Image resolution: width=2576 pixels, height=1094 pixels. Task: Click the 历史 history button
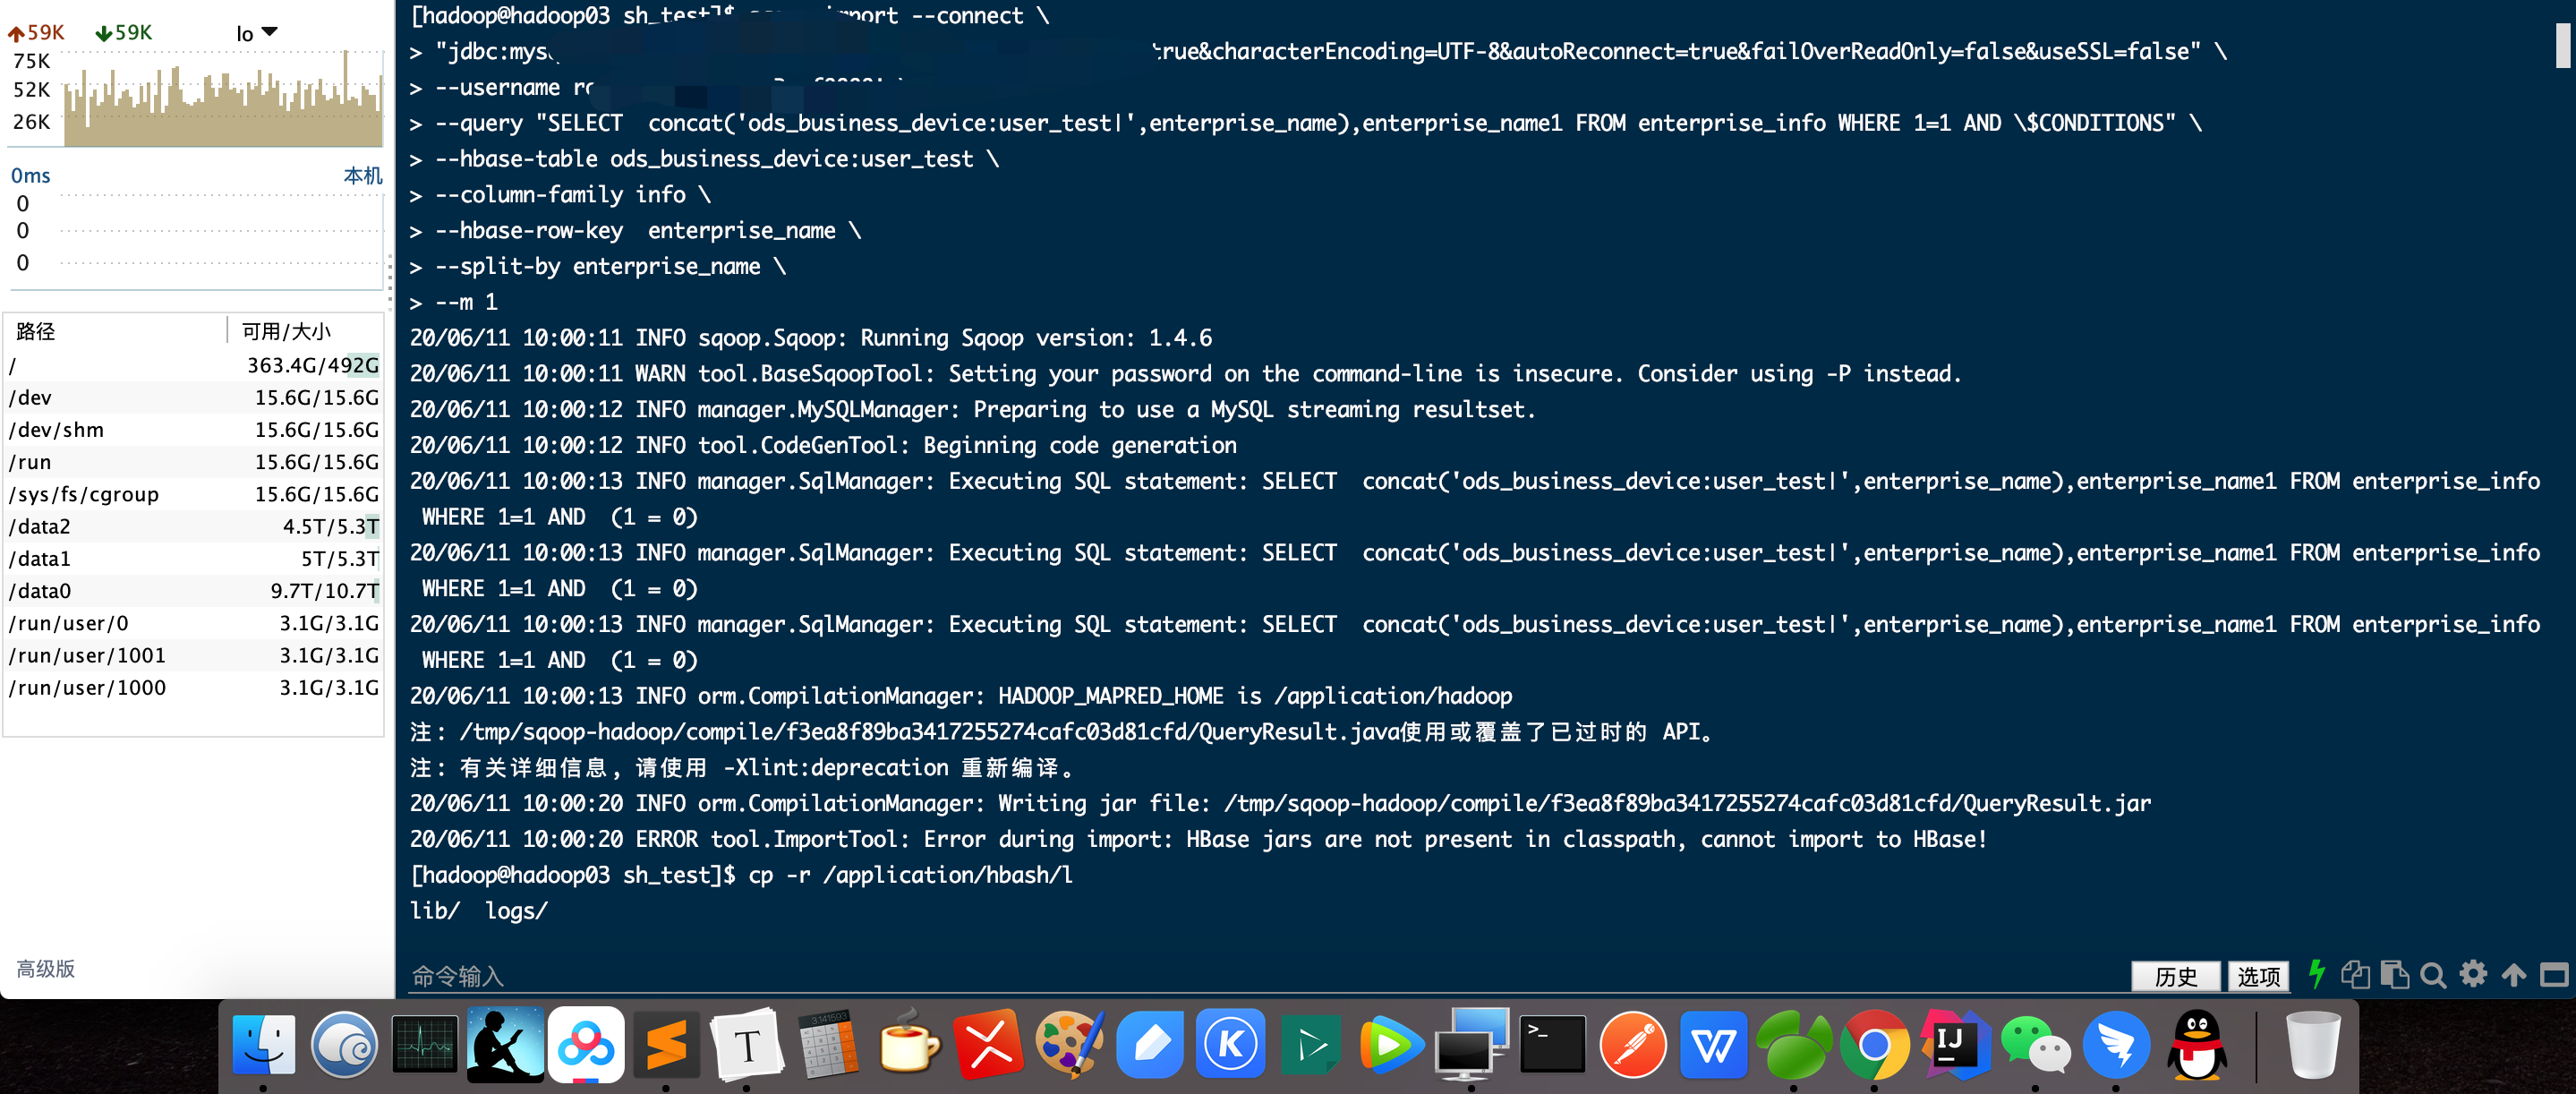(2175, 976)
